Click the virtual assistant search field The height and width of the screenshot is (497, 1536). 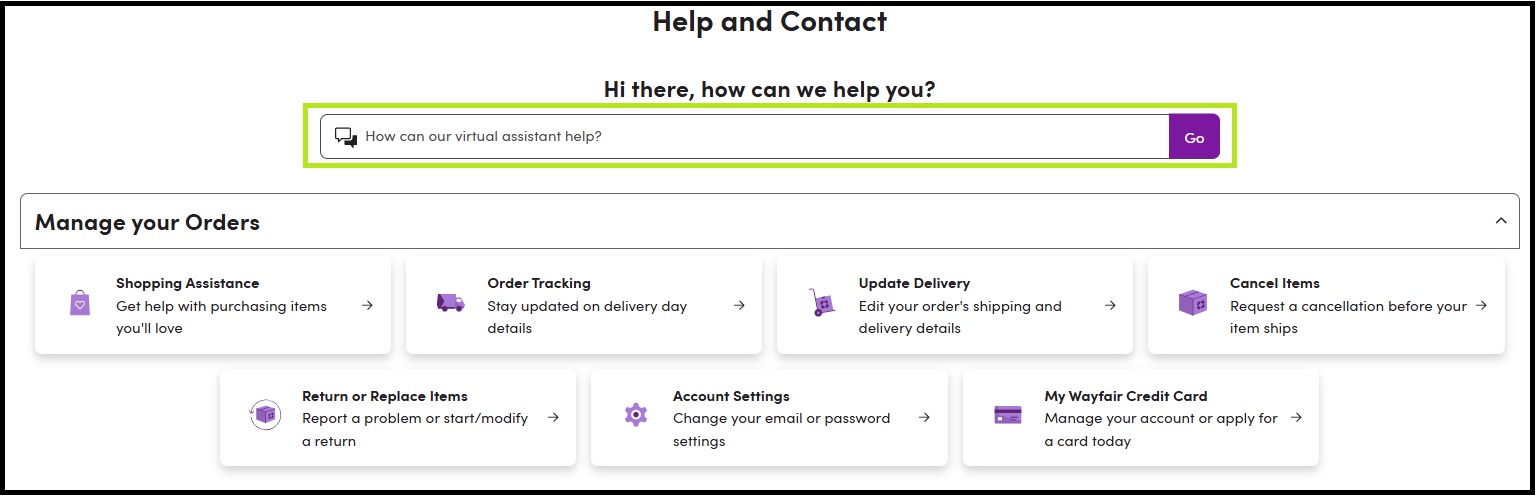click(x=760, y=137)
